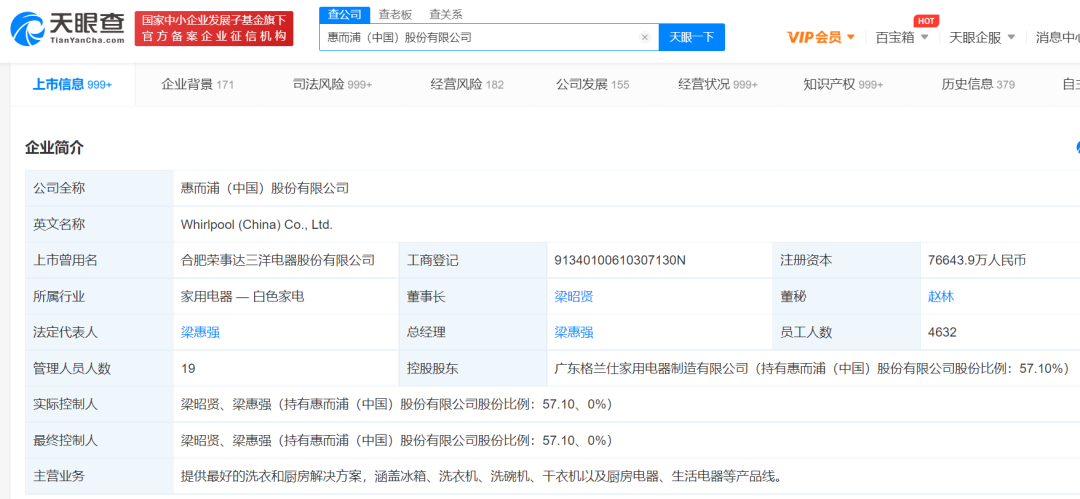Click the TianYanCha logo icon

pos(26,28)
